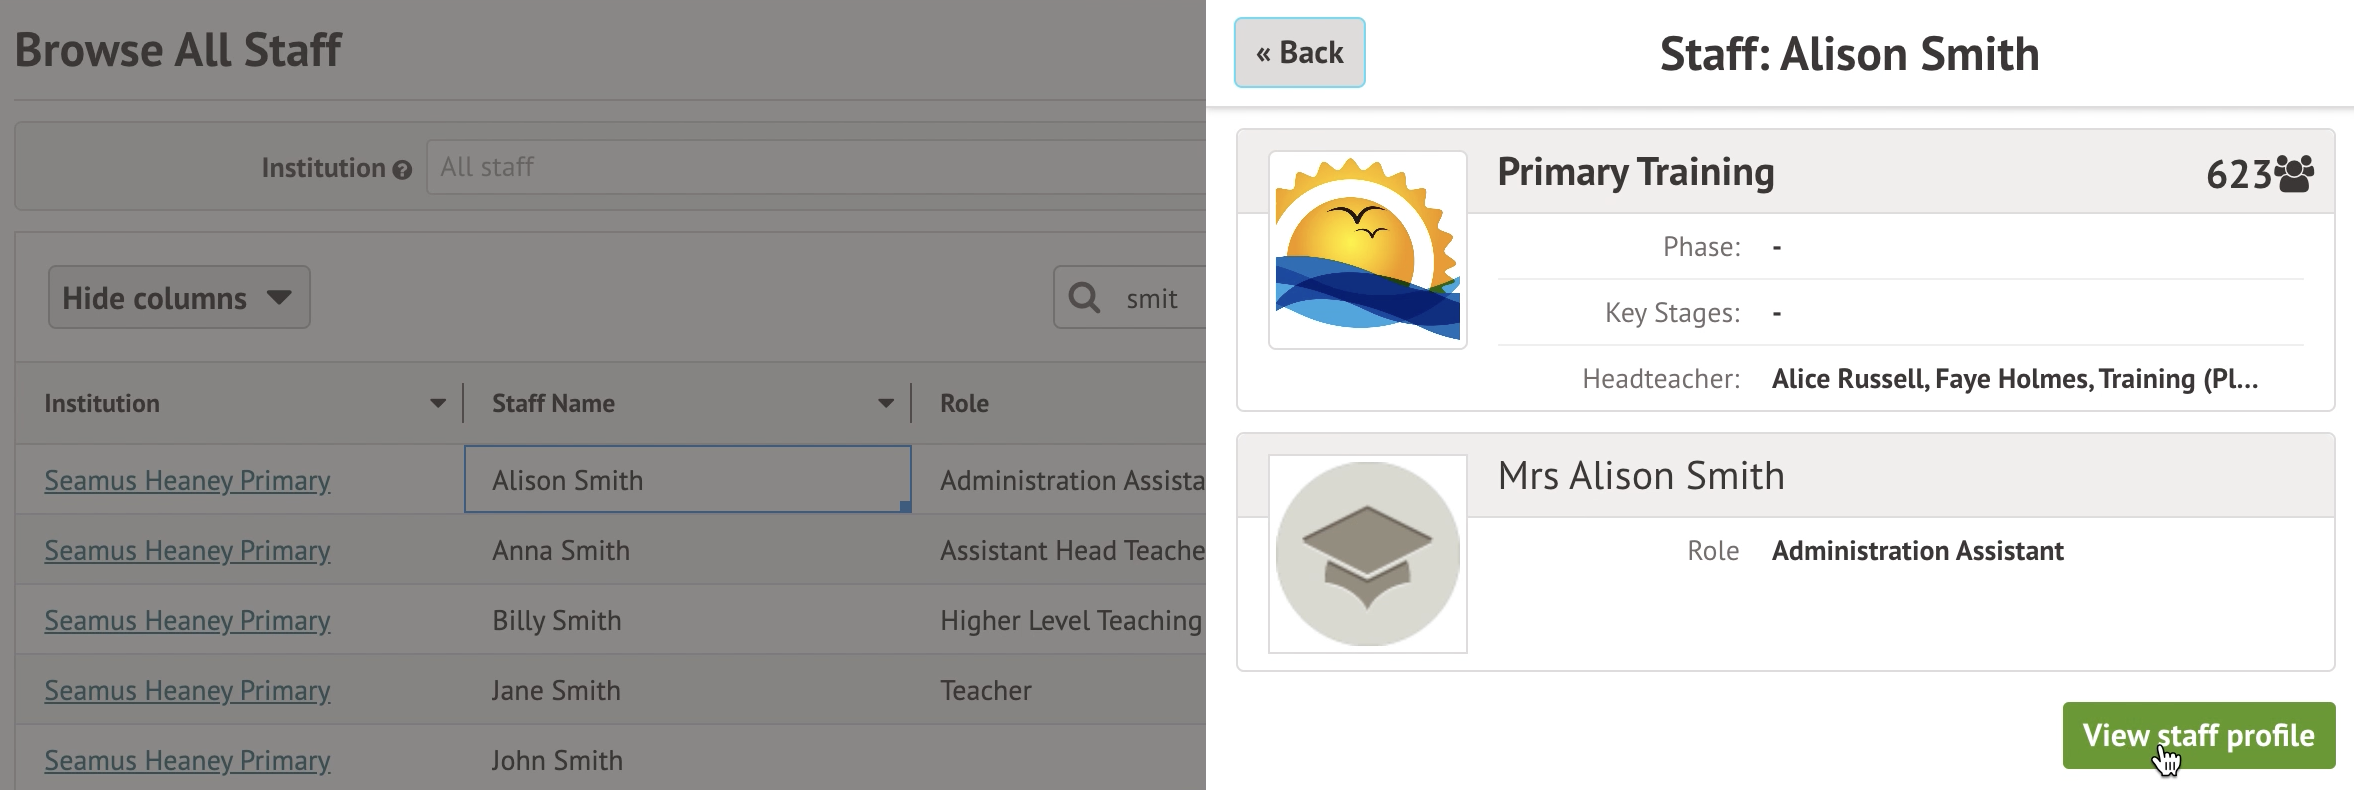Open the Hide columns dropdown

pos(179,297)
